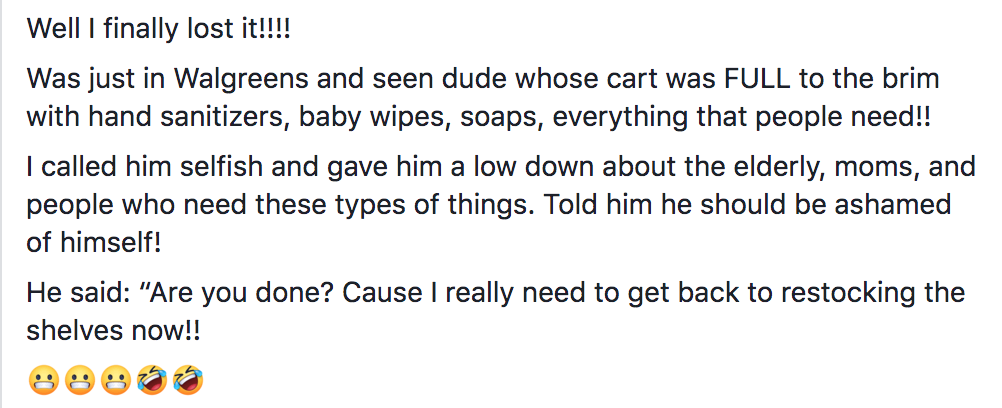Click the second grimacing face emoji
1002x408 pixels.
pos(78,380)
